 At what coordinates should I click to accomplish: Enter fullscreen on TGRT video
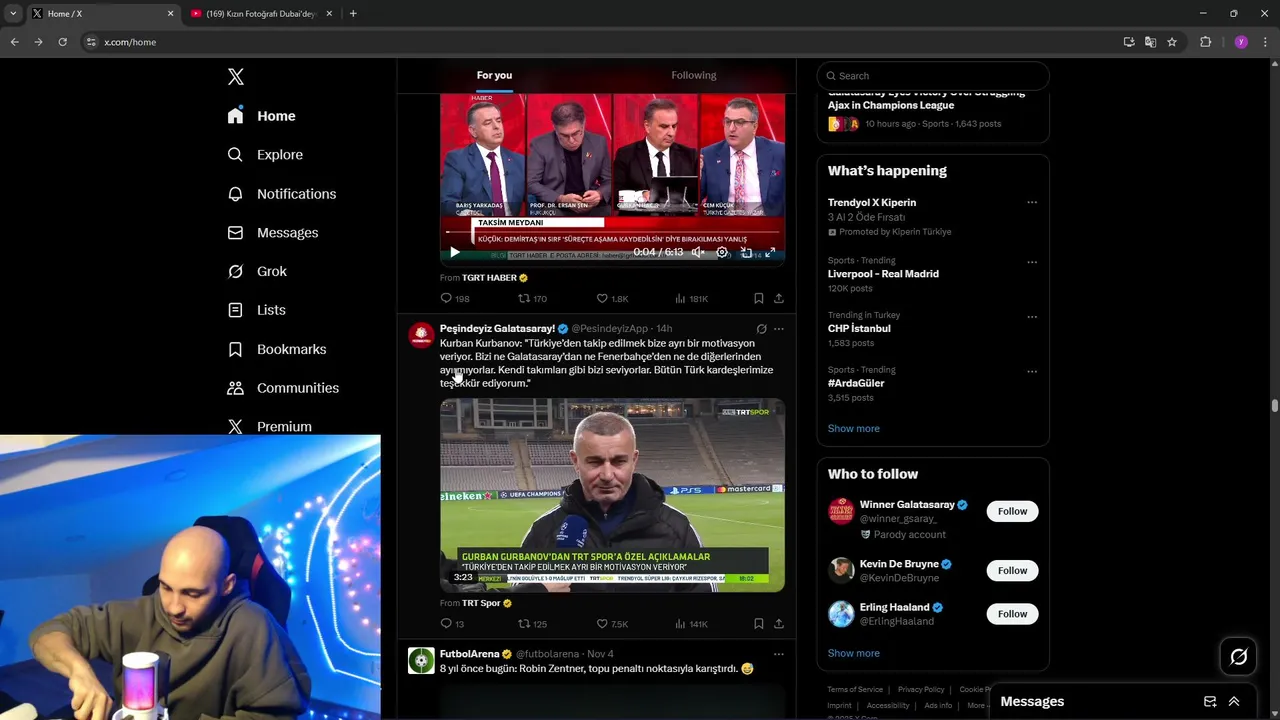click(x=770, y=253)
